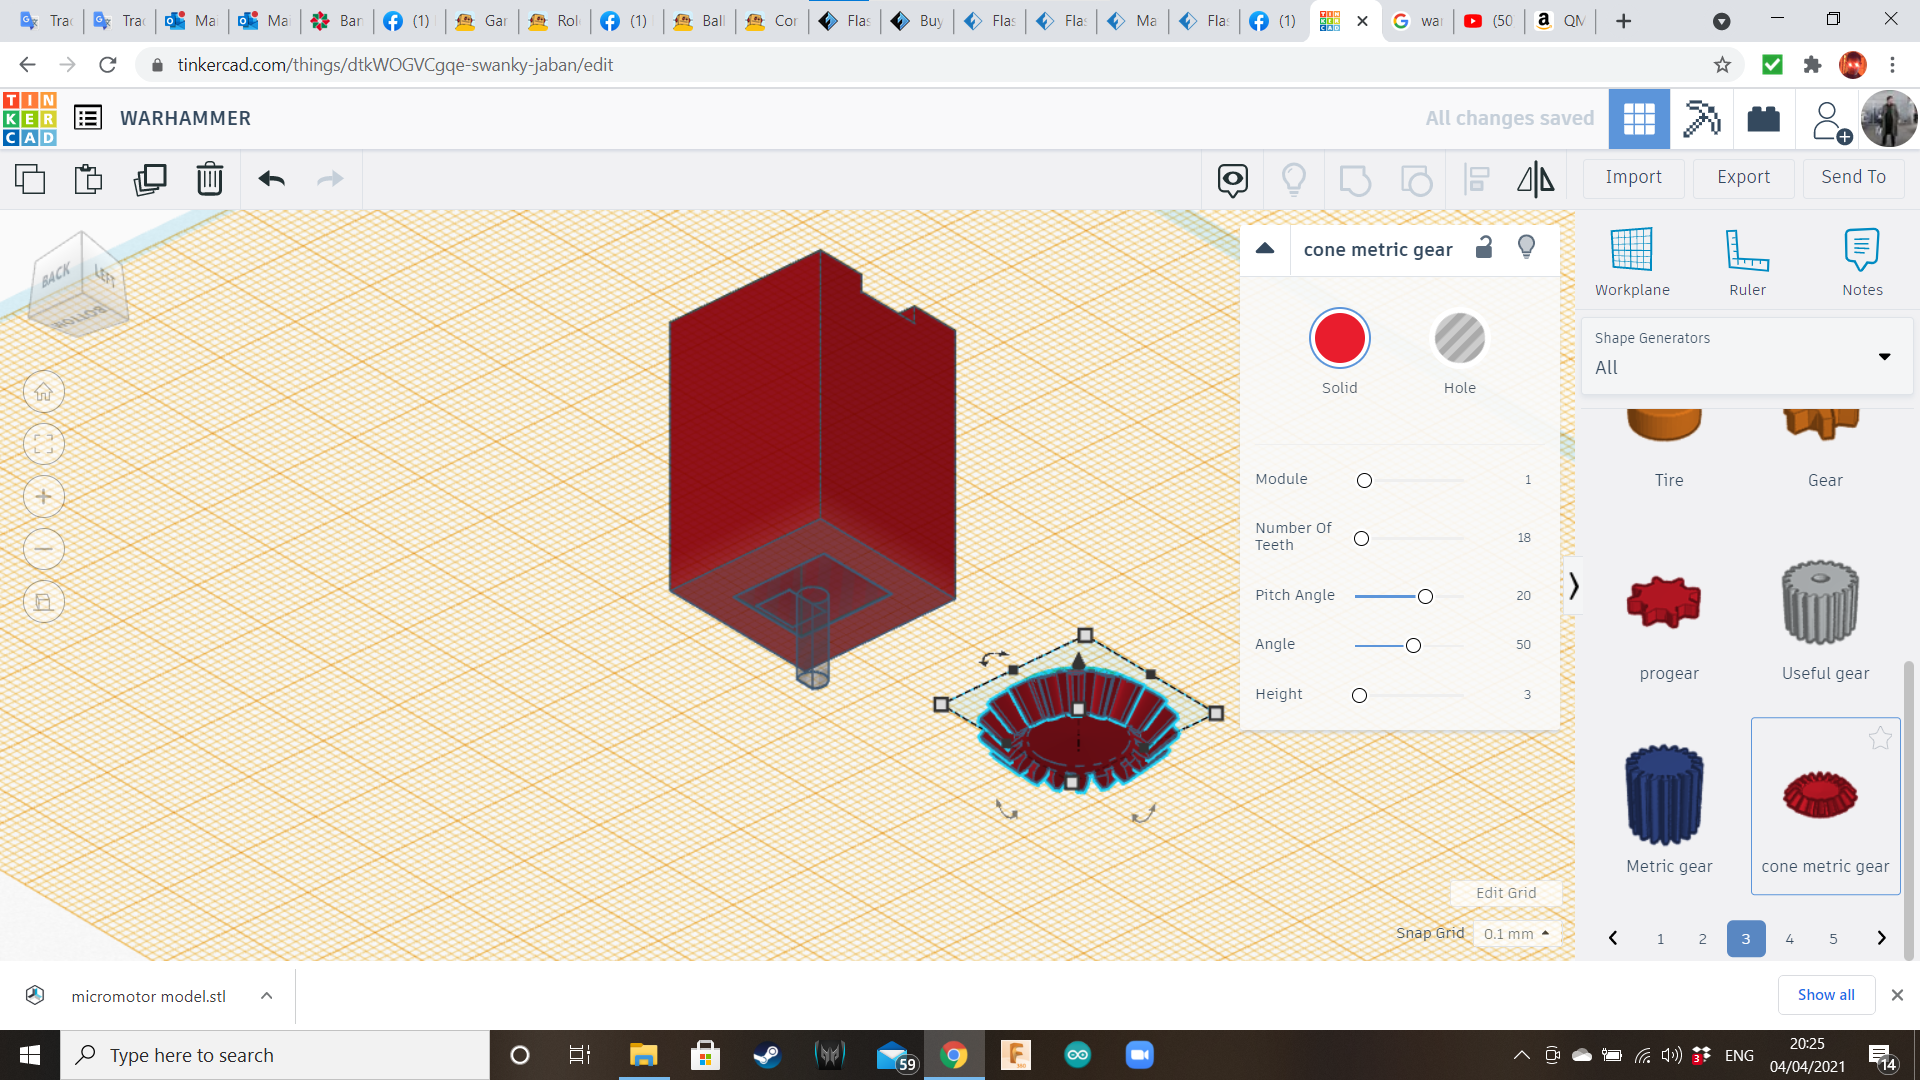Click the Pitch Angle slider handle
Screen dimensions: 1920x1080
point(1425,596)
